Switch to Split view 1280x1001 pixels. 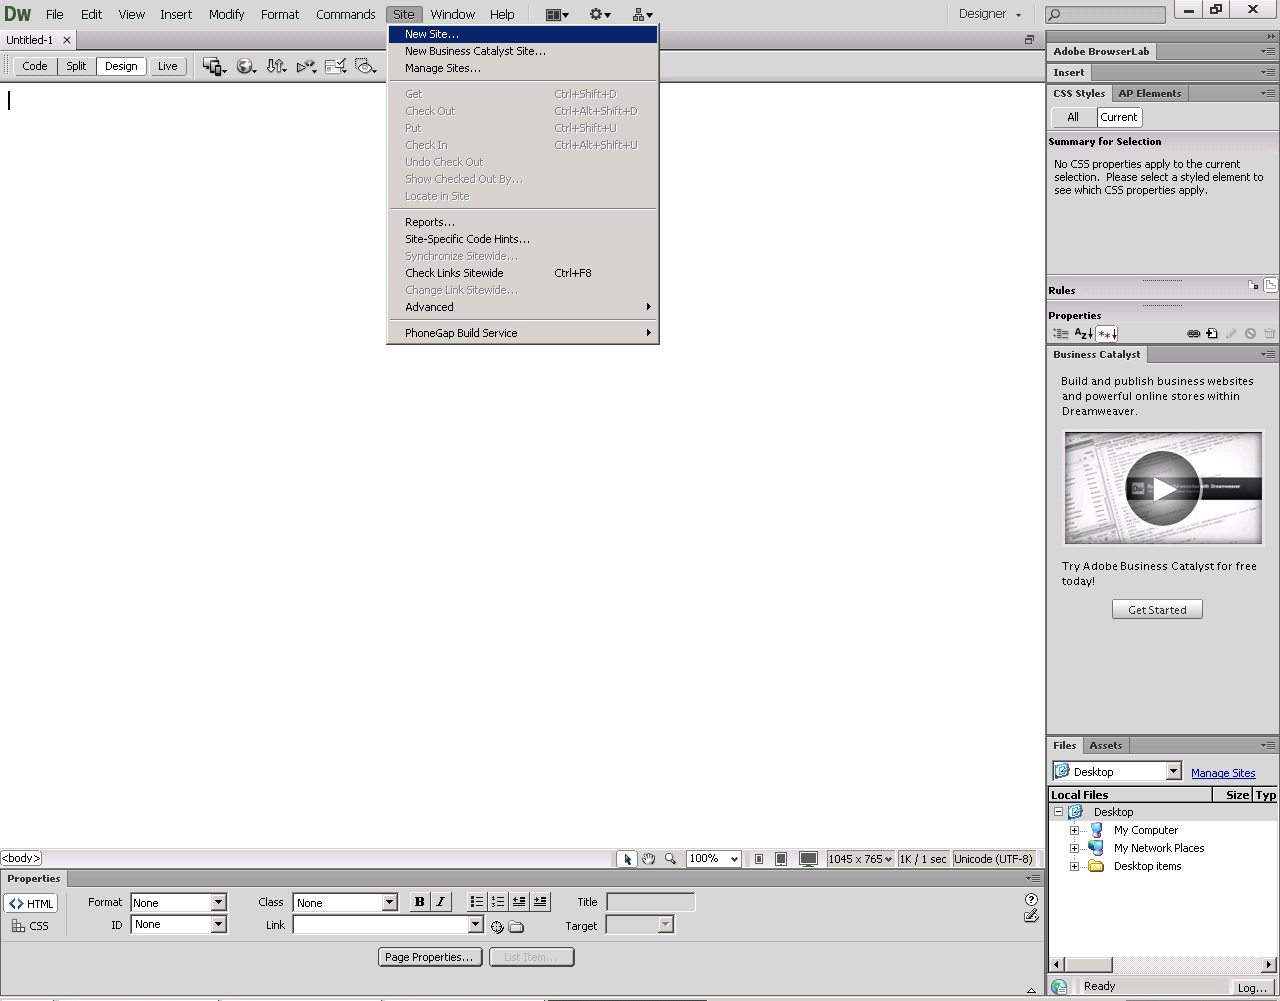pyautogui.click(x=76, y=66)
